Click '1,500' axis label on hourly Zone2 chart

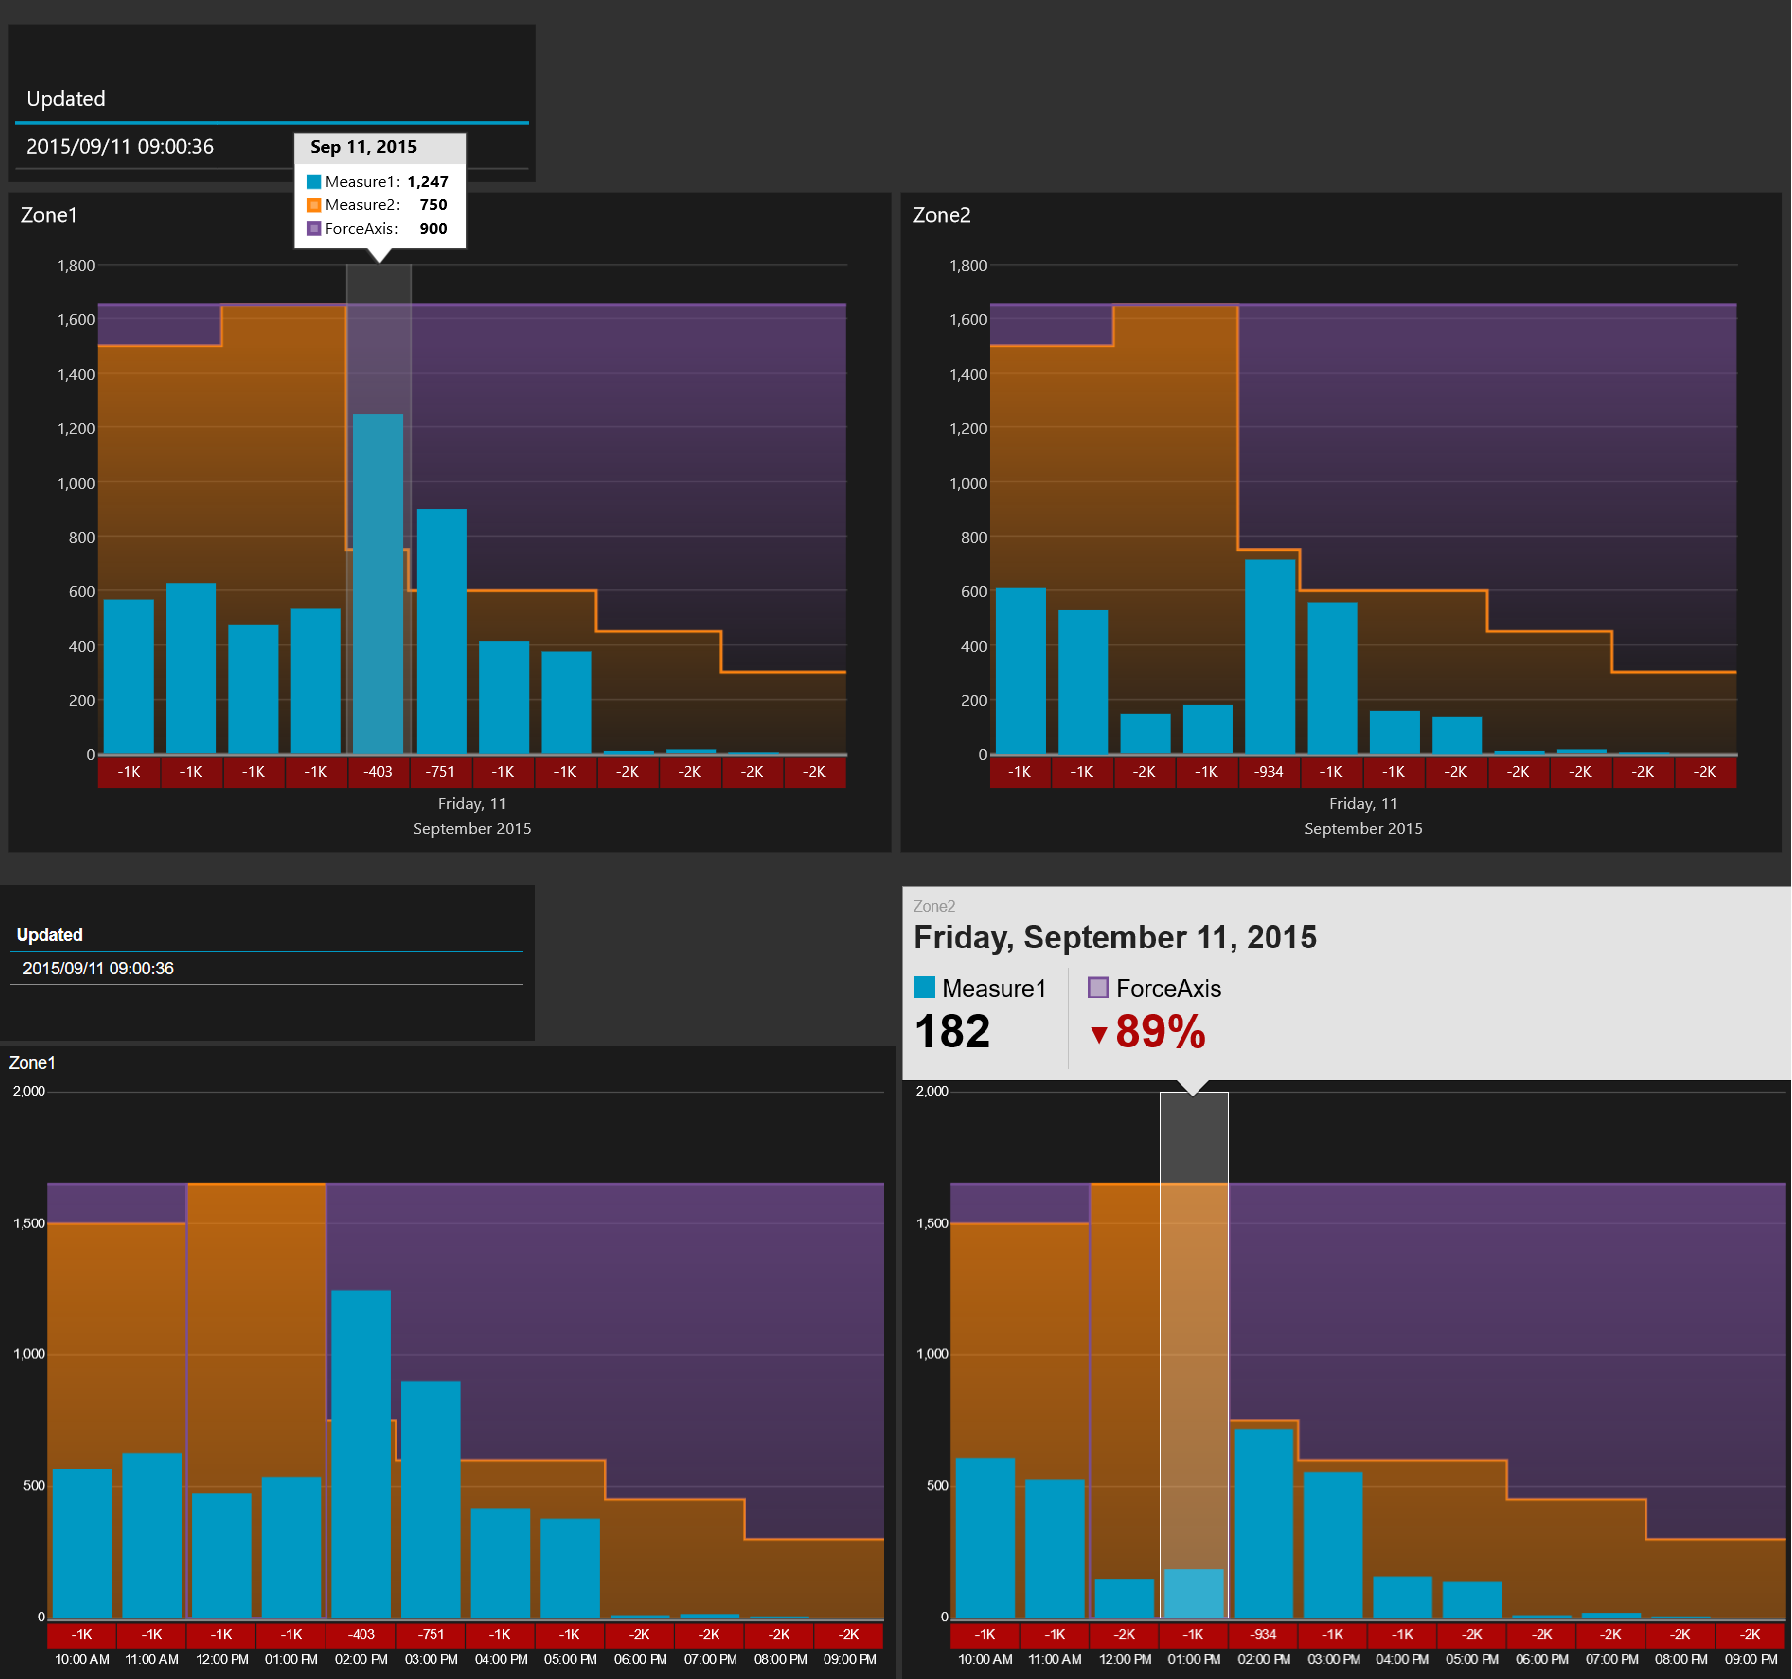pos(932,1223)
